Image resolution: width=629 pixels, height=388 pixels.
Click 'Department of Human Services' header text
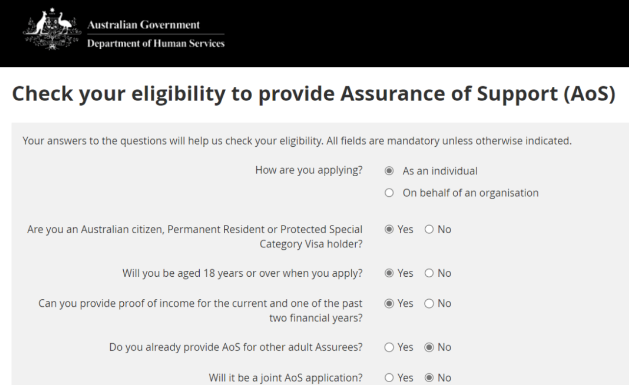pos(156,43)
